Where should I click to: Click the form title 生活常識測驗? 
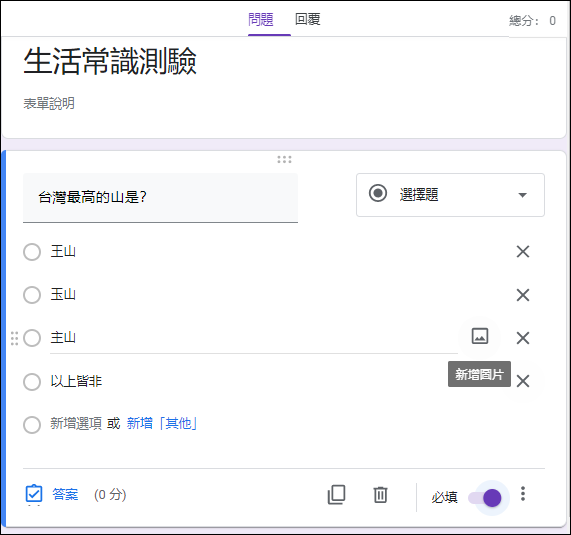(110, 61)
